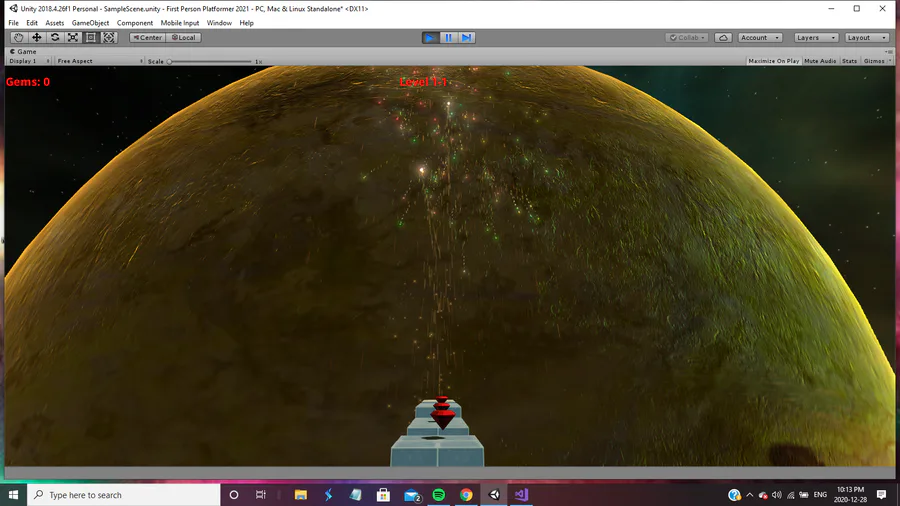Open the GameObject menu
The width and height of the screenshot is (900, 506).
(x=90, y=23)
